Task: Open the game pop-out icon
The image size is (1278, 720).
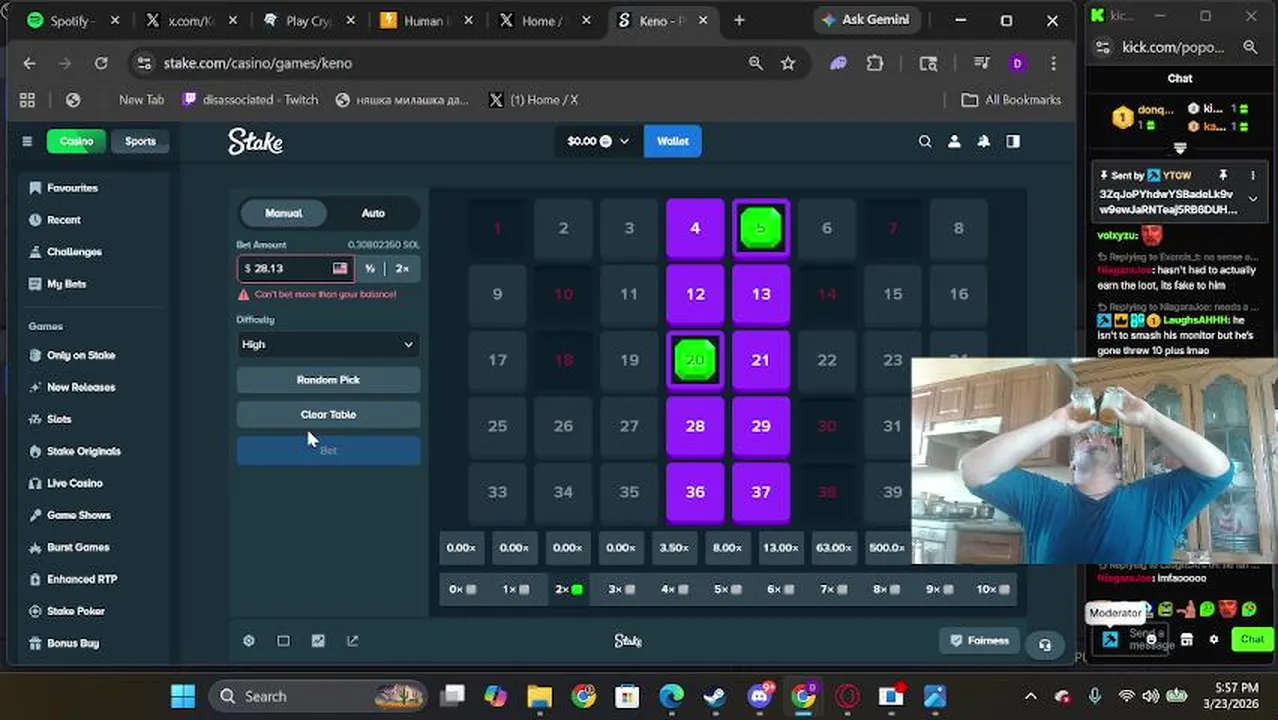Action: point(352,641)
